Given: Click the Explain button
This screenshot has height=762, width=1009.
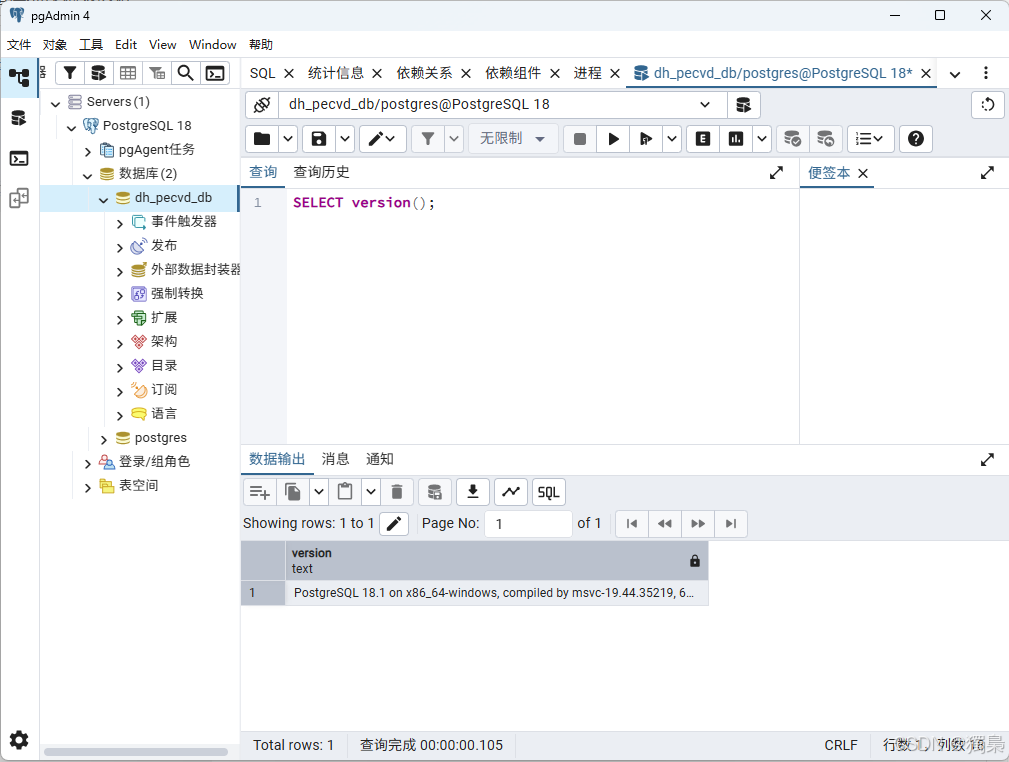Looking at the screenshot, I should (703, 138).
